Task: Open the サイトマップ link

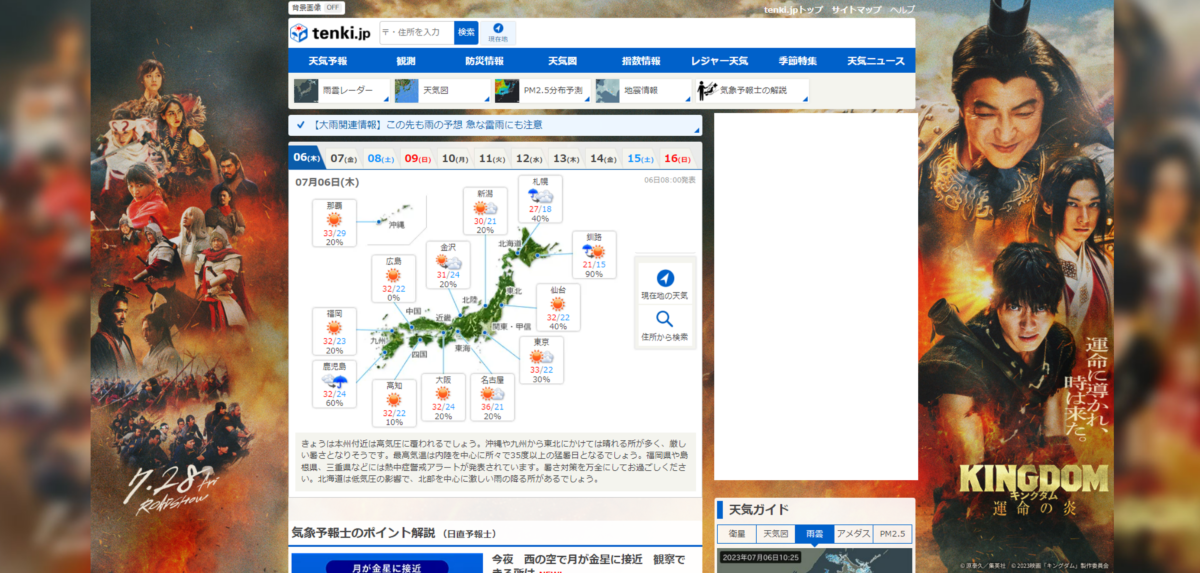Action: pyautogui.click(x=857, y=9)
